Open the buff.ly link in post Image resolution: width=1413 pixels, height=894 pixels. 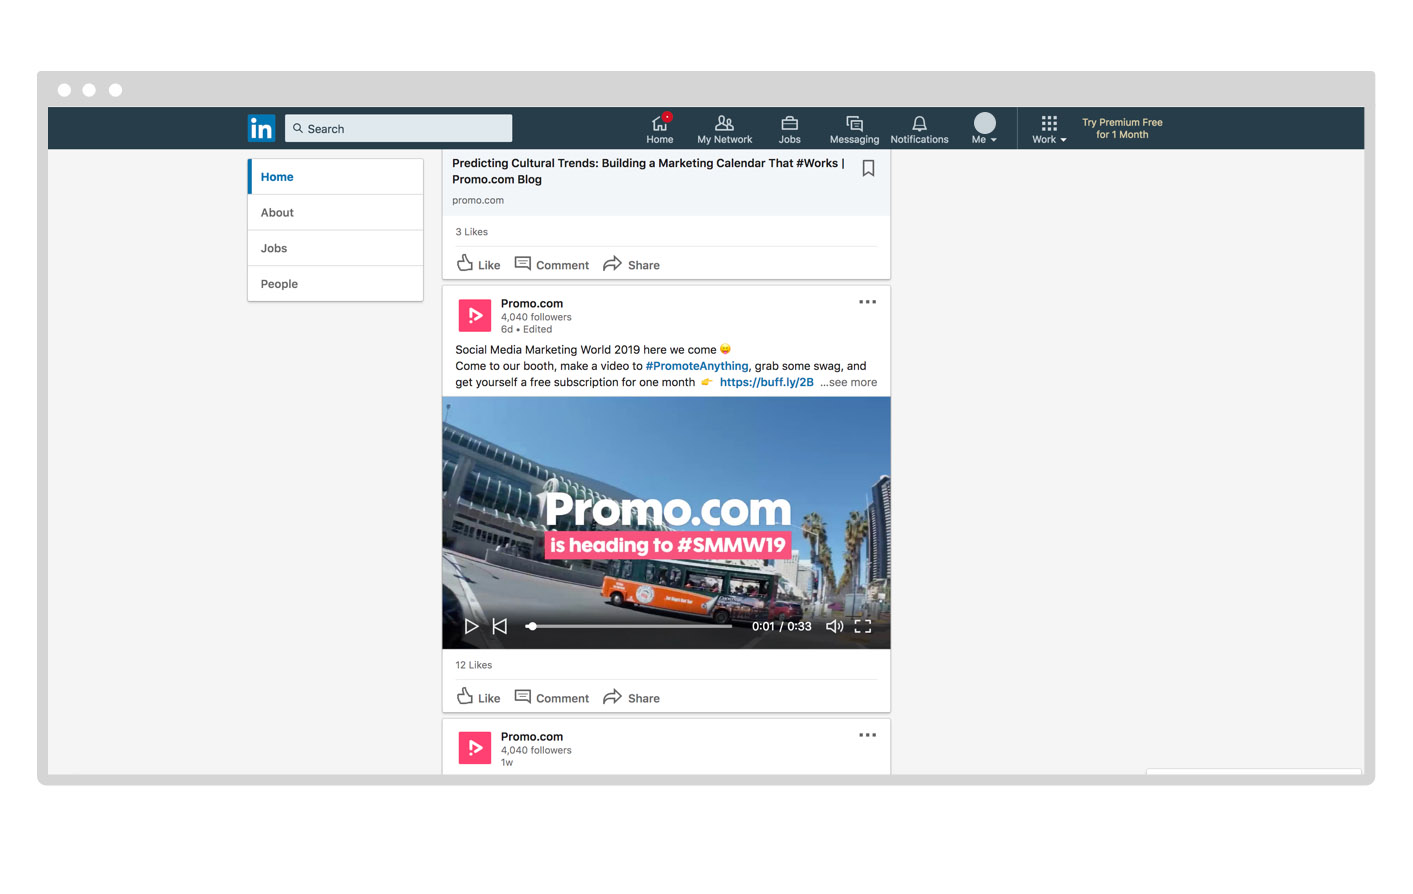(x=766, y=382)
